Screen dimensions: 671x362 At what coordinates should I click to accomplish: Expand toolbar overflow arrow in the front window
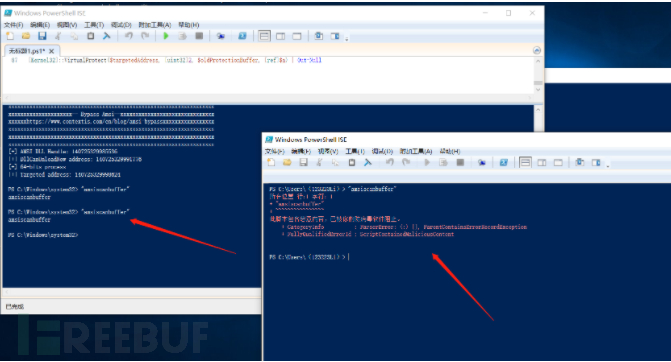(x=608, y=164)
